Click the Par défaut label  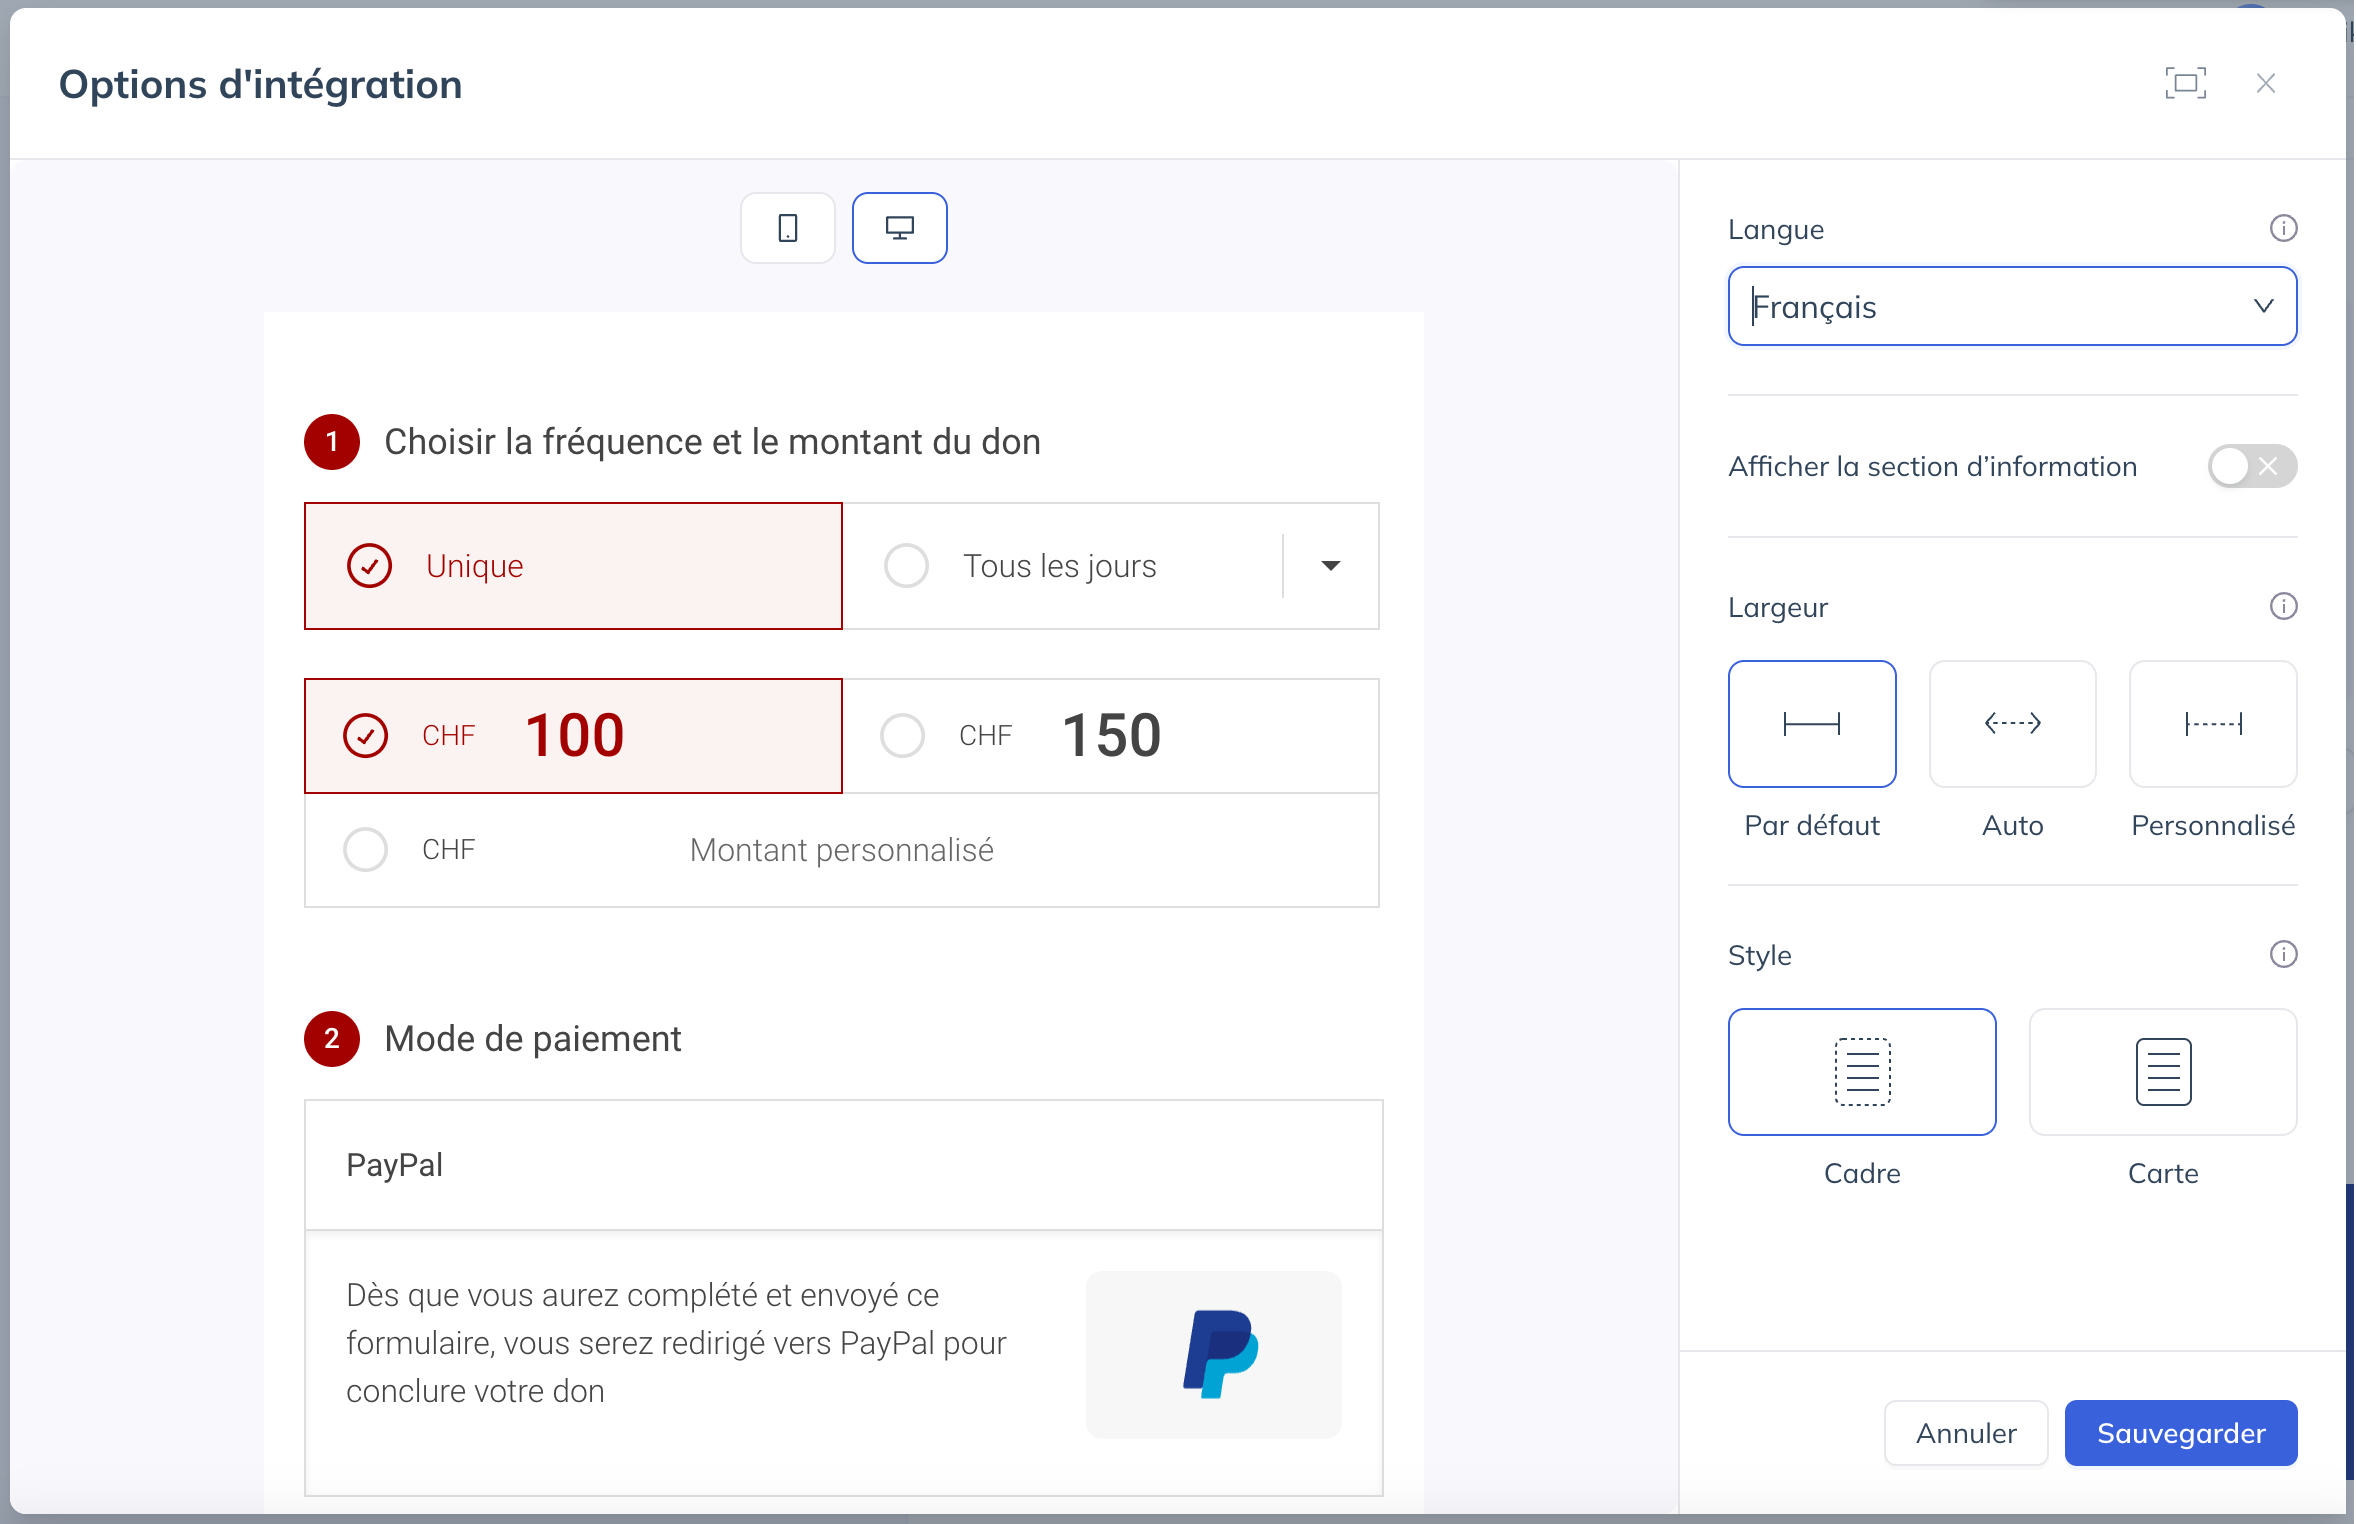[x=1812, y=825]
